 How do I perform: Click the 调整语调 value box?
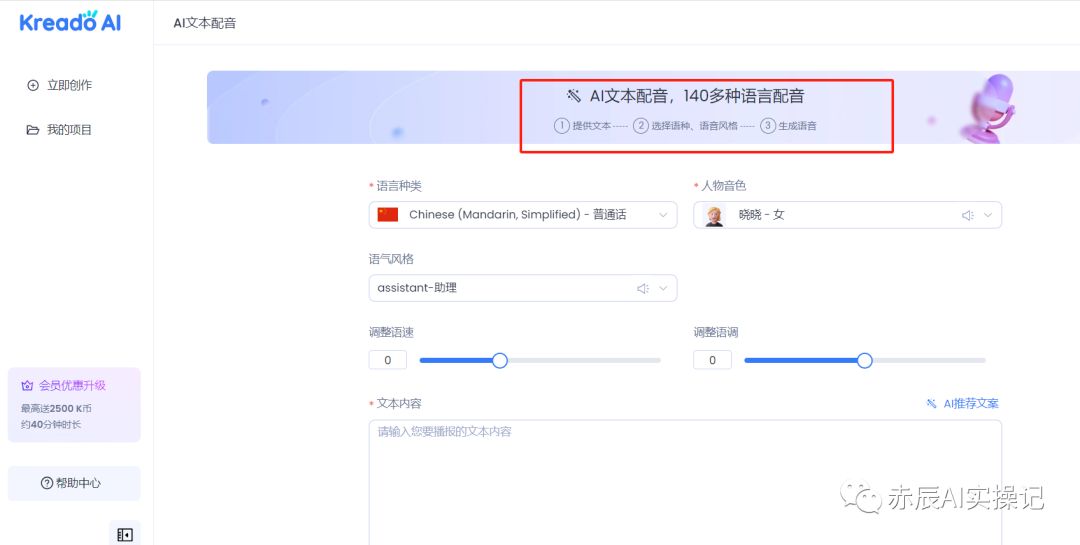pos(712,360)
